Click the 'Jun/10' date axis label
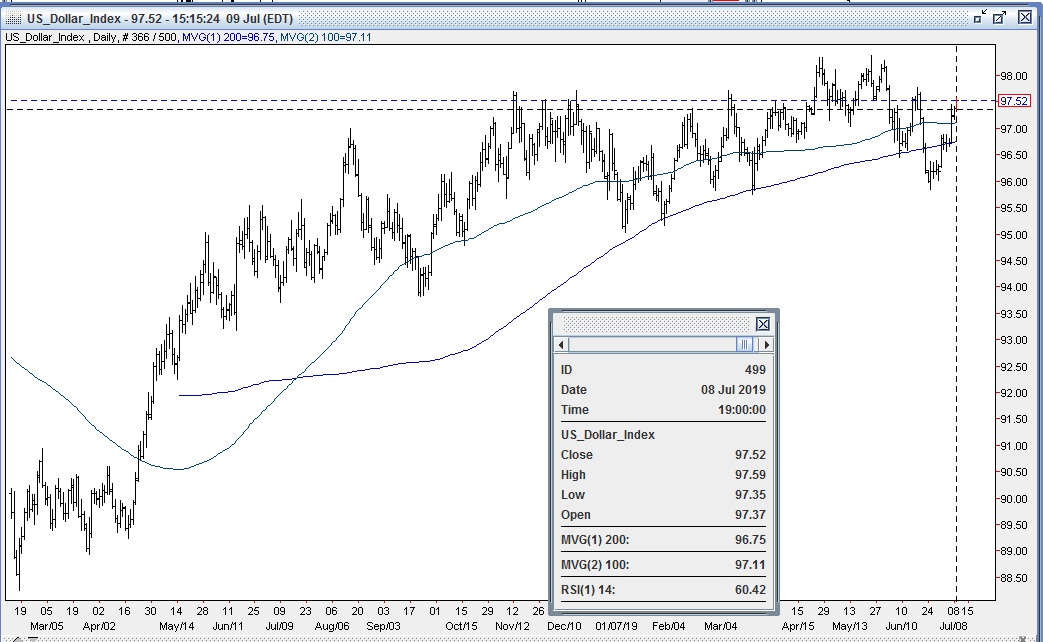 tap(901, 626)
